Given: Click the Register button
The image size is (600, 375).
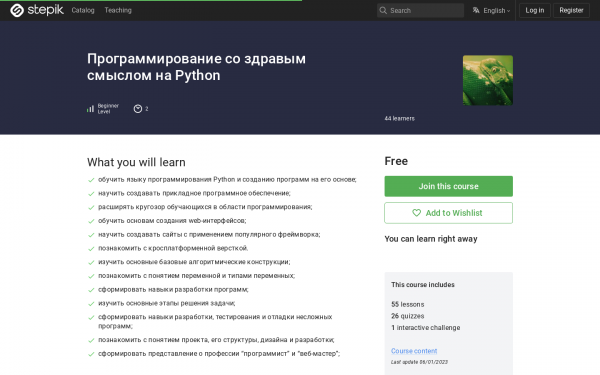Looking at the screenshot, I should point(571,10).
